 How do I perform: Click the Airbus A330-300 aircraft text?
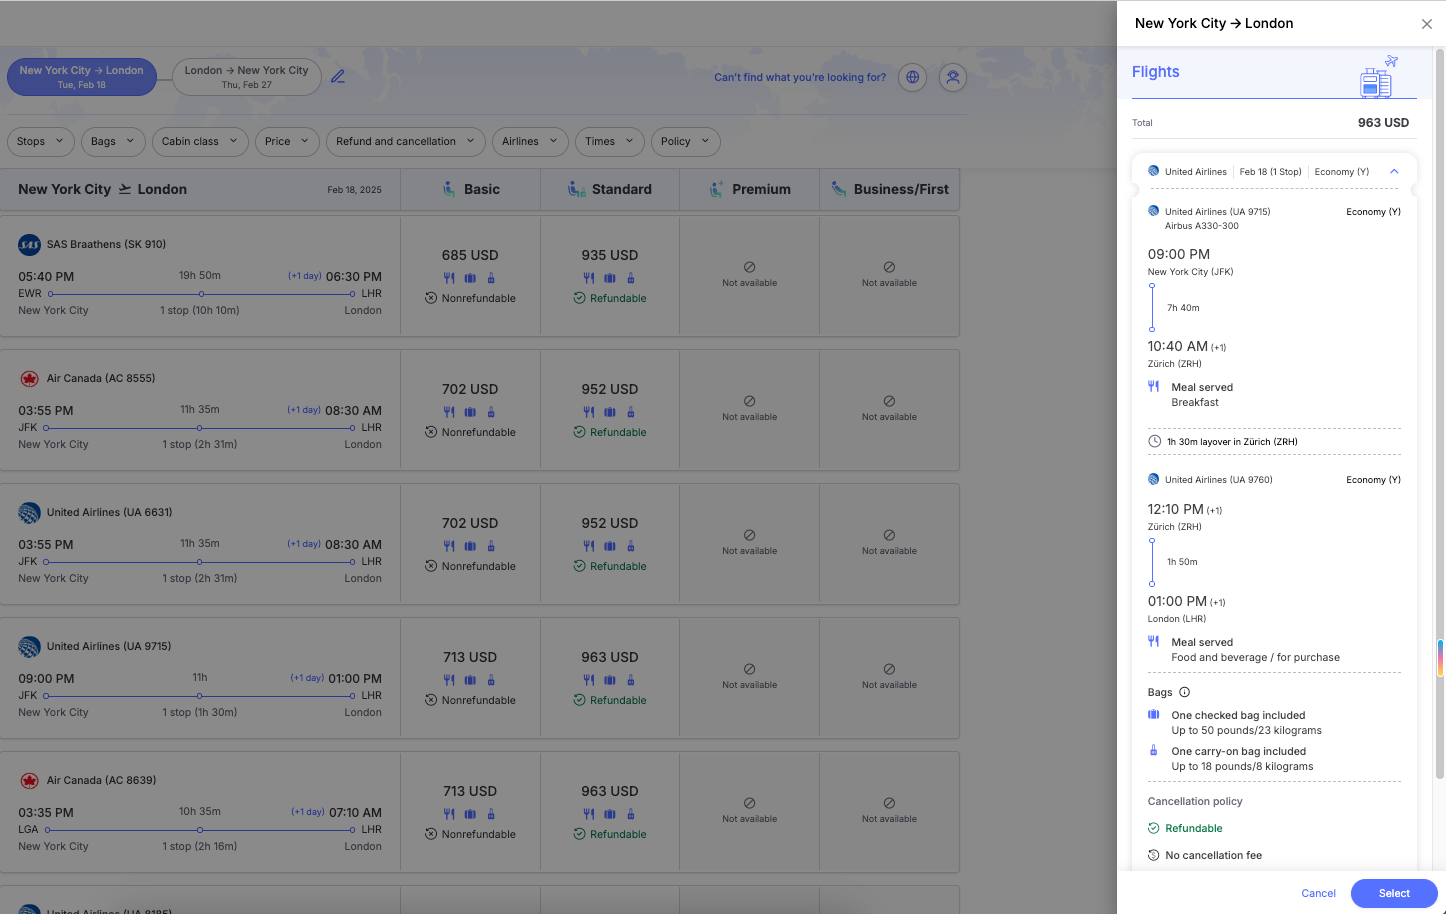(1201, 226)
